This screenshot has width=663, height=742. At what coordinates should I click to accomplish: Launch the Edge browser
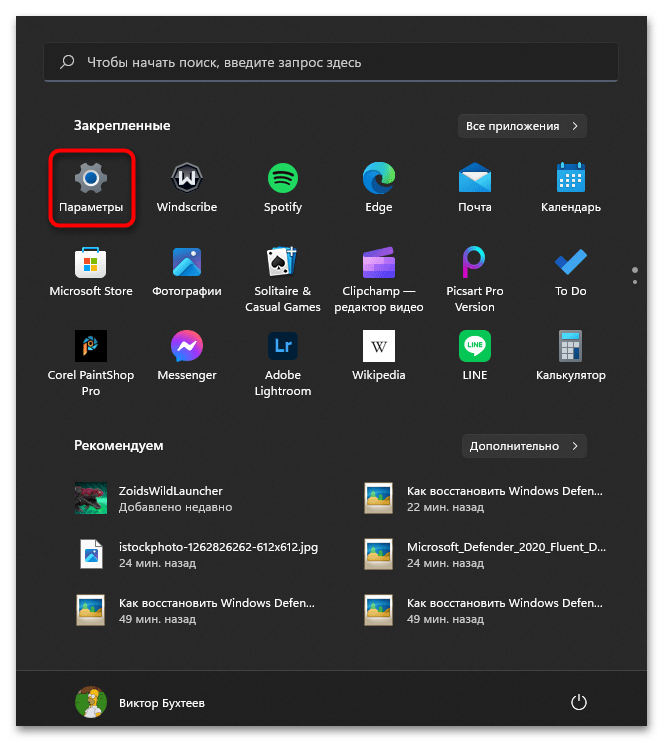click(379, 188)
